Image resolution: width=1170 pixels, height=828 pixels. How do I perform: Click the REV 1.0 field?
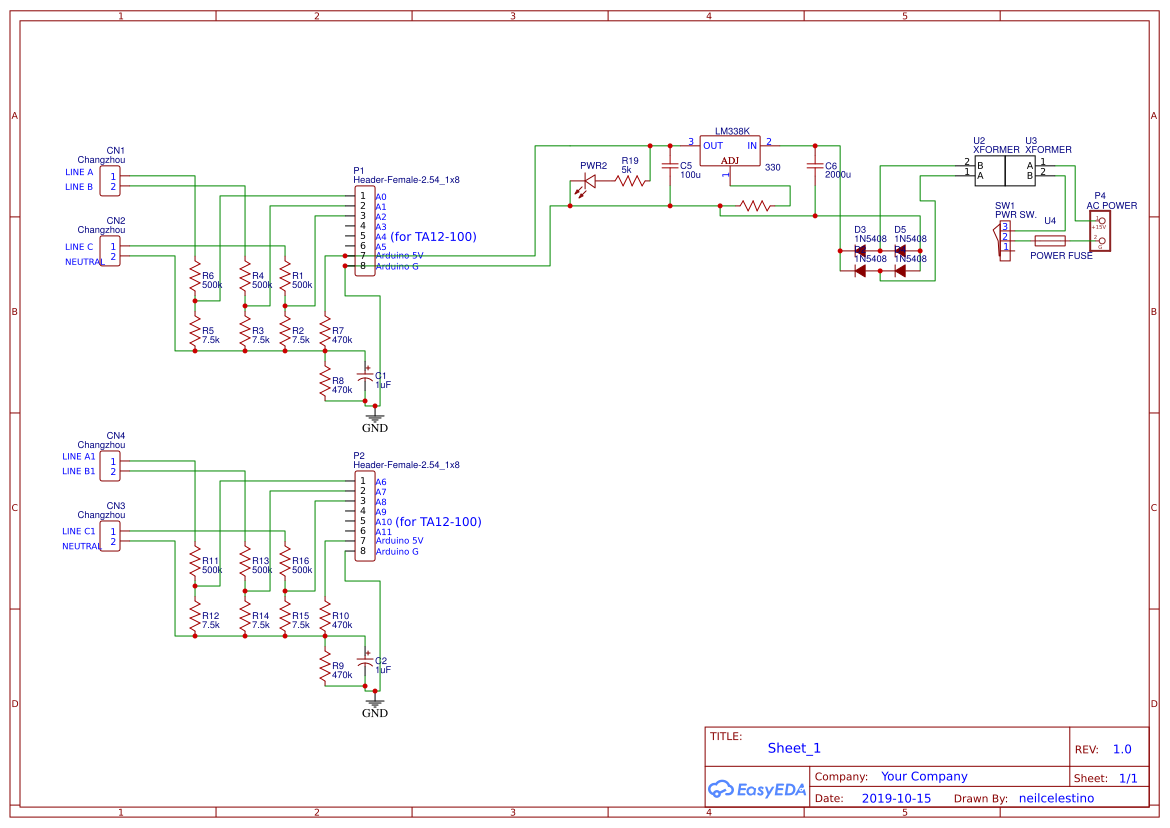click(1121, 748)
